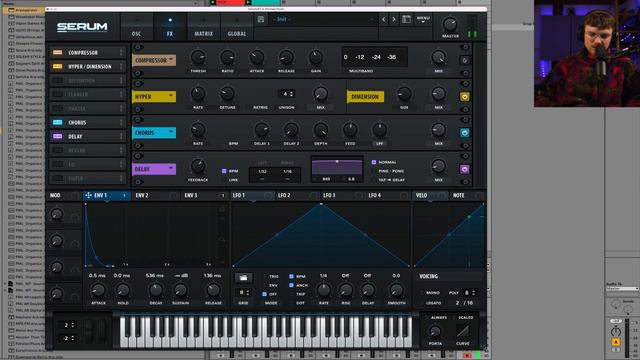This screenshot has height=360, width=640.
Task: Click the save preset disk icon
Action: [261, 19]
